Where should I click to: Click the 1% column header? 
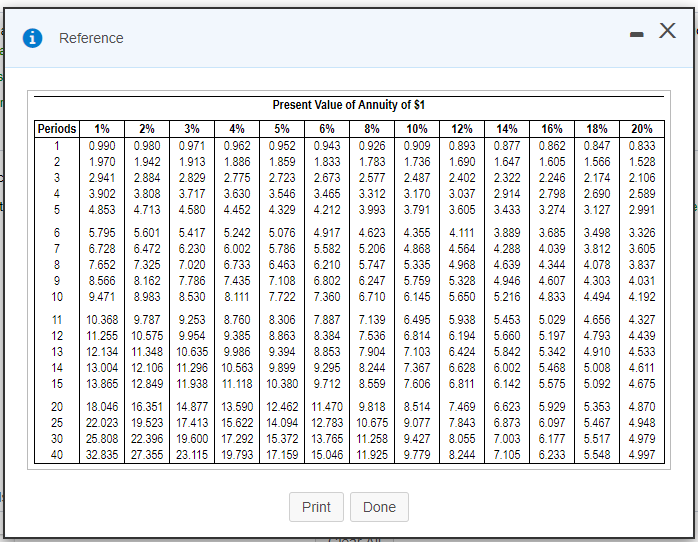click(x=102, y=129)
